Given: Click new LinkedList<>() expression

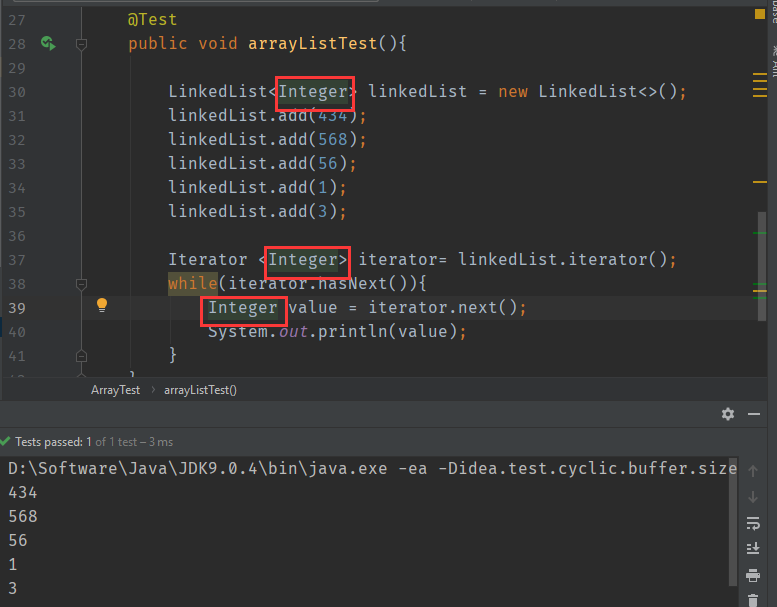Looking at the screenshot, I should pyautogui.click(x=588, y=92).
